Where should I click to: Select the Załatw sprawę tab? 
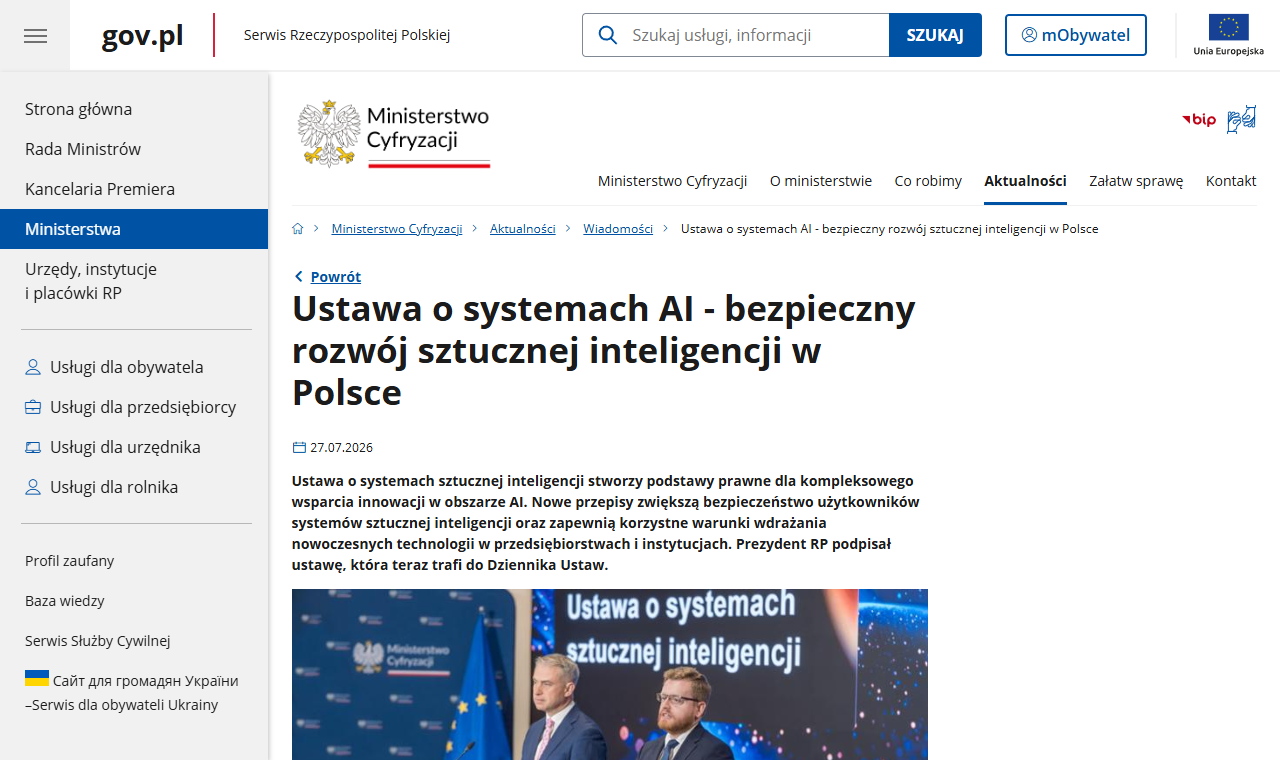pos(1136,181)
